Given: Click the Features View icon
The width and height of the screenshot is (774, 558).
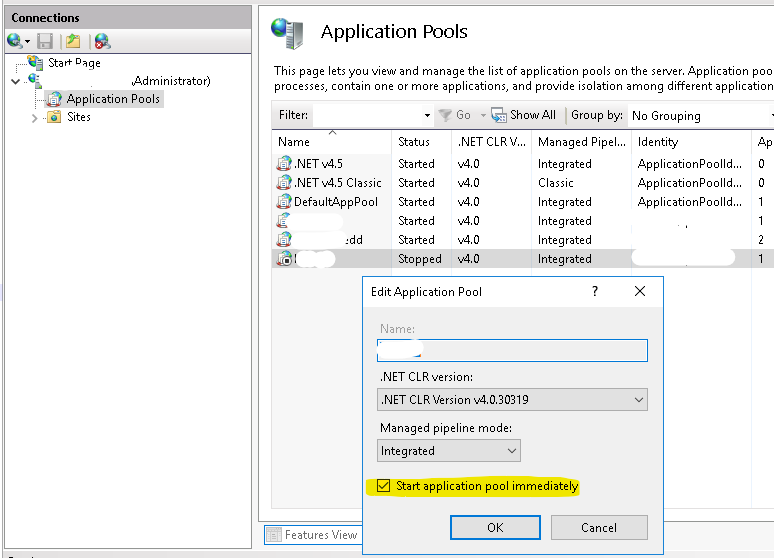Looking at the screenshot, I should [x=274, y=535].
